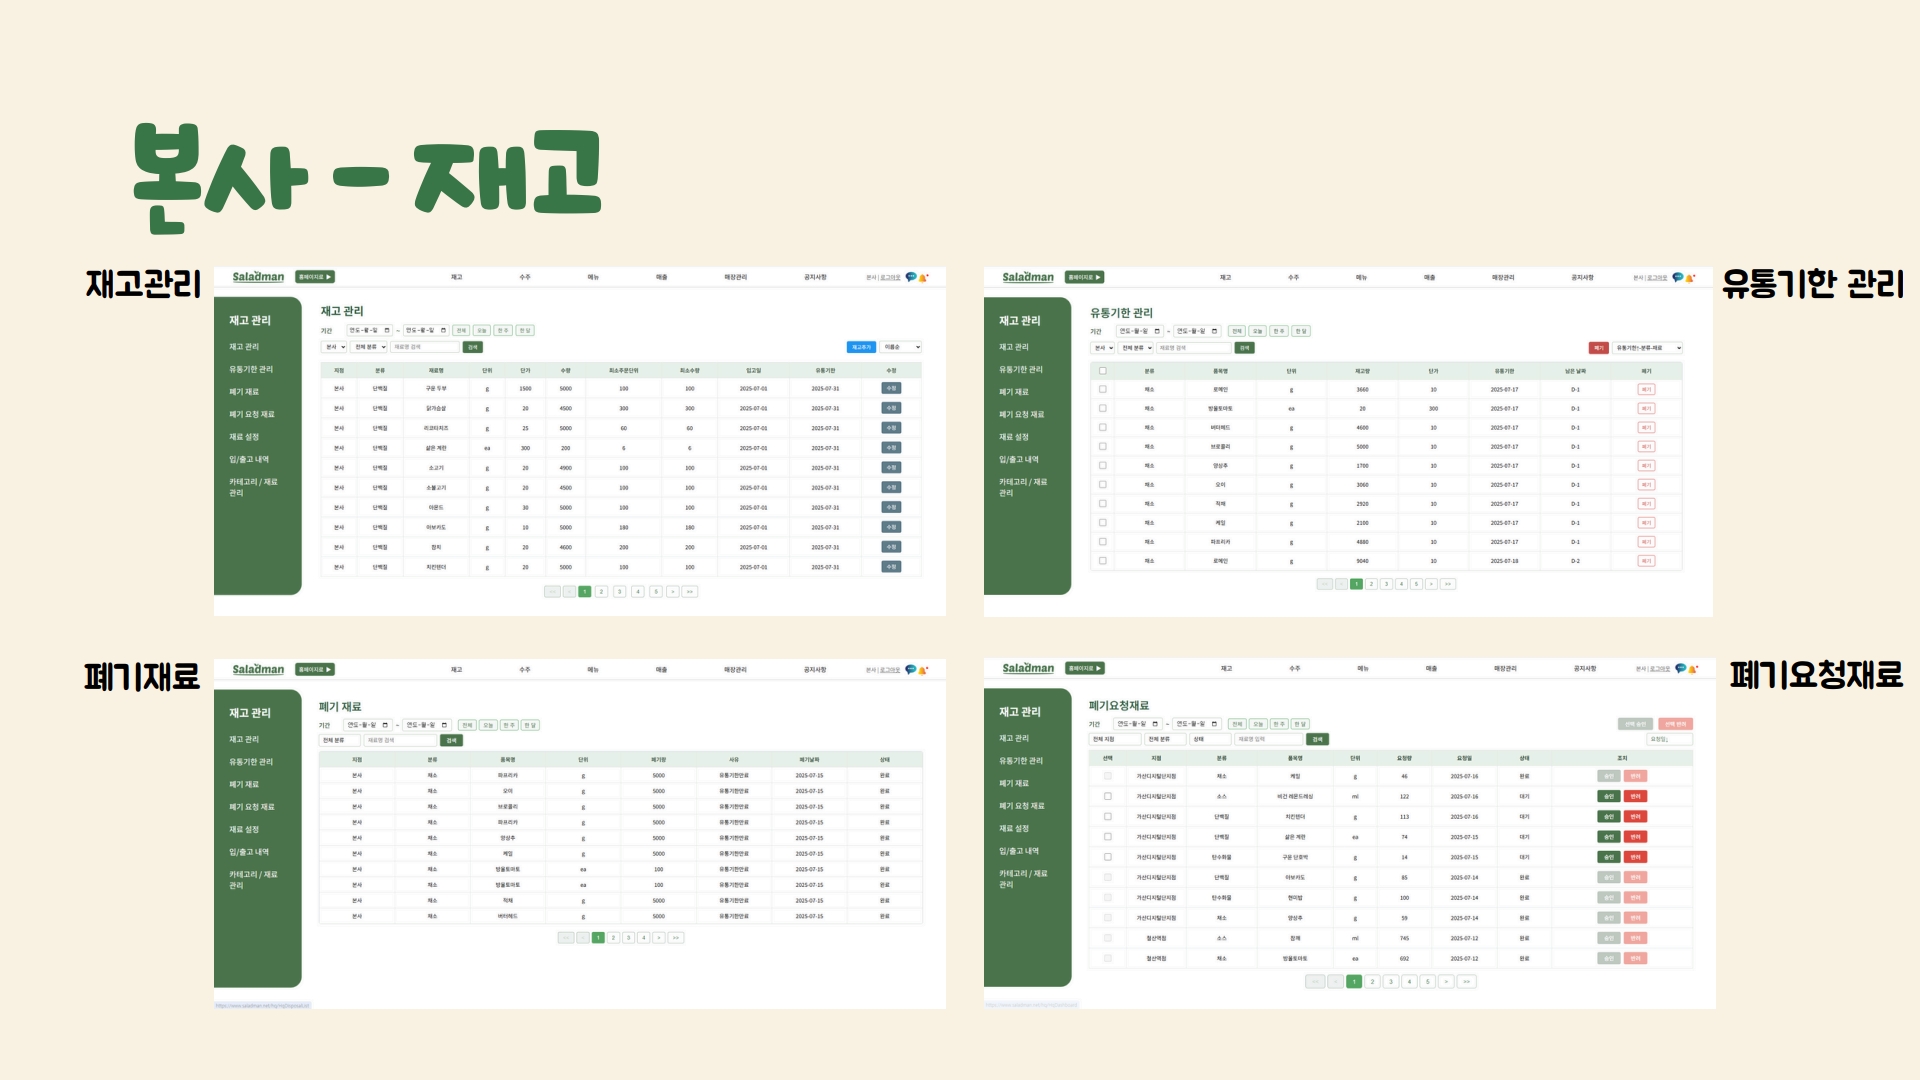The height and width of the screenshot is (1080, 1920).
Task: Open the 이름순 sort dropdown on 재고 관리 page
Action: coord(901,347)
